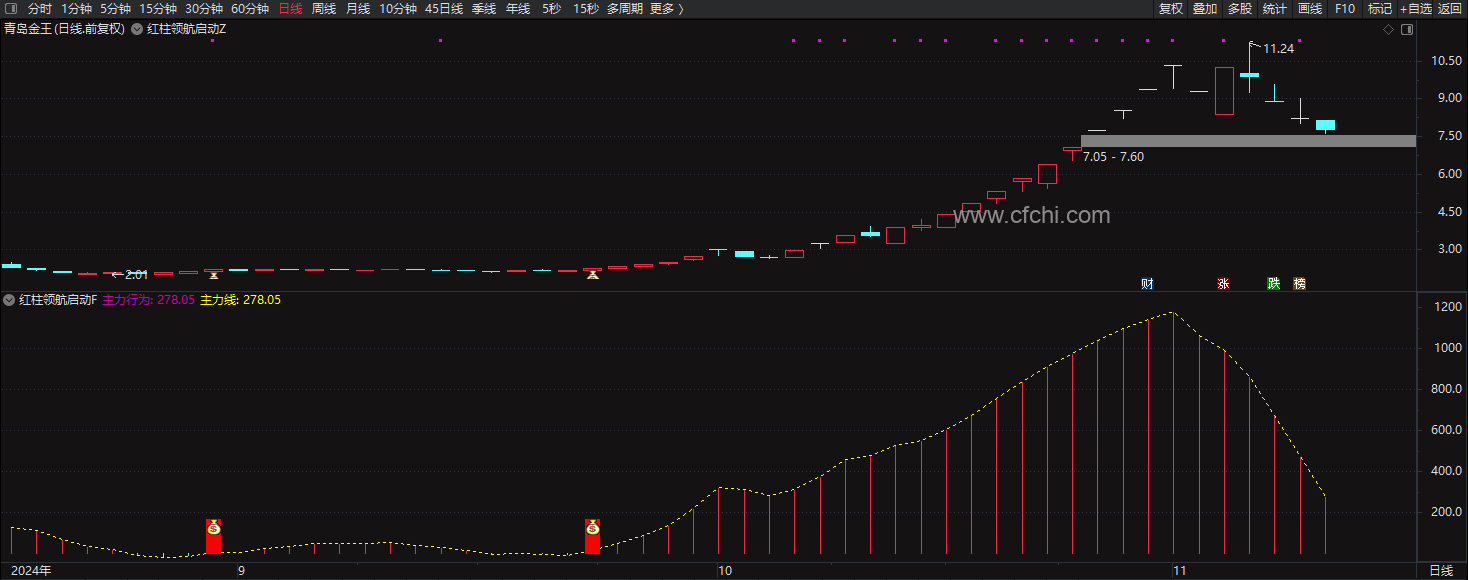Switch to 5分钟 period
The image size is (1468, 580).
[x=116, y=8]
